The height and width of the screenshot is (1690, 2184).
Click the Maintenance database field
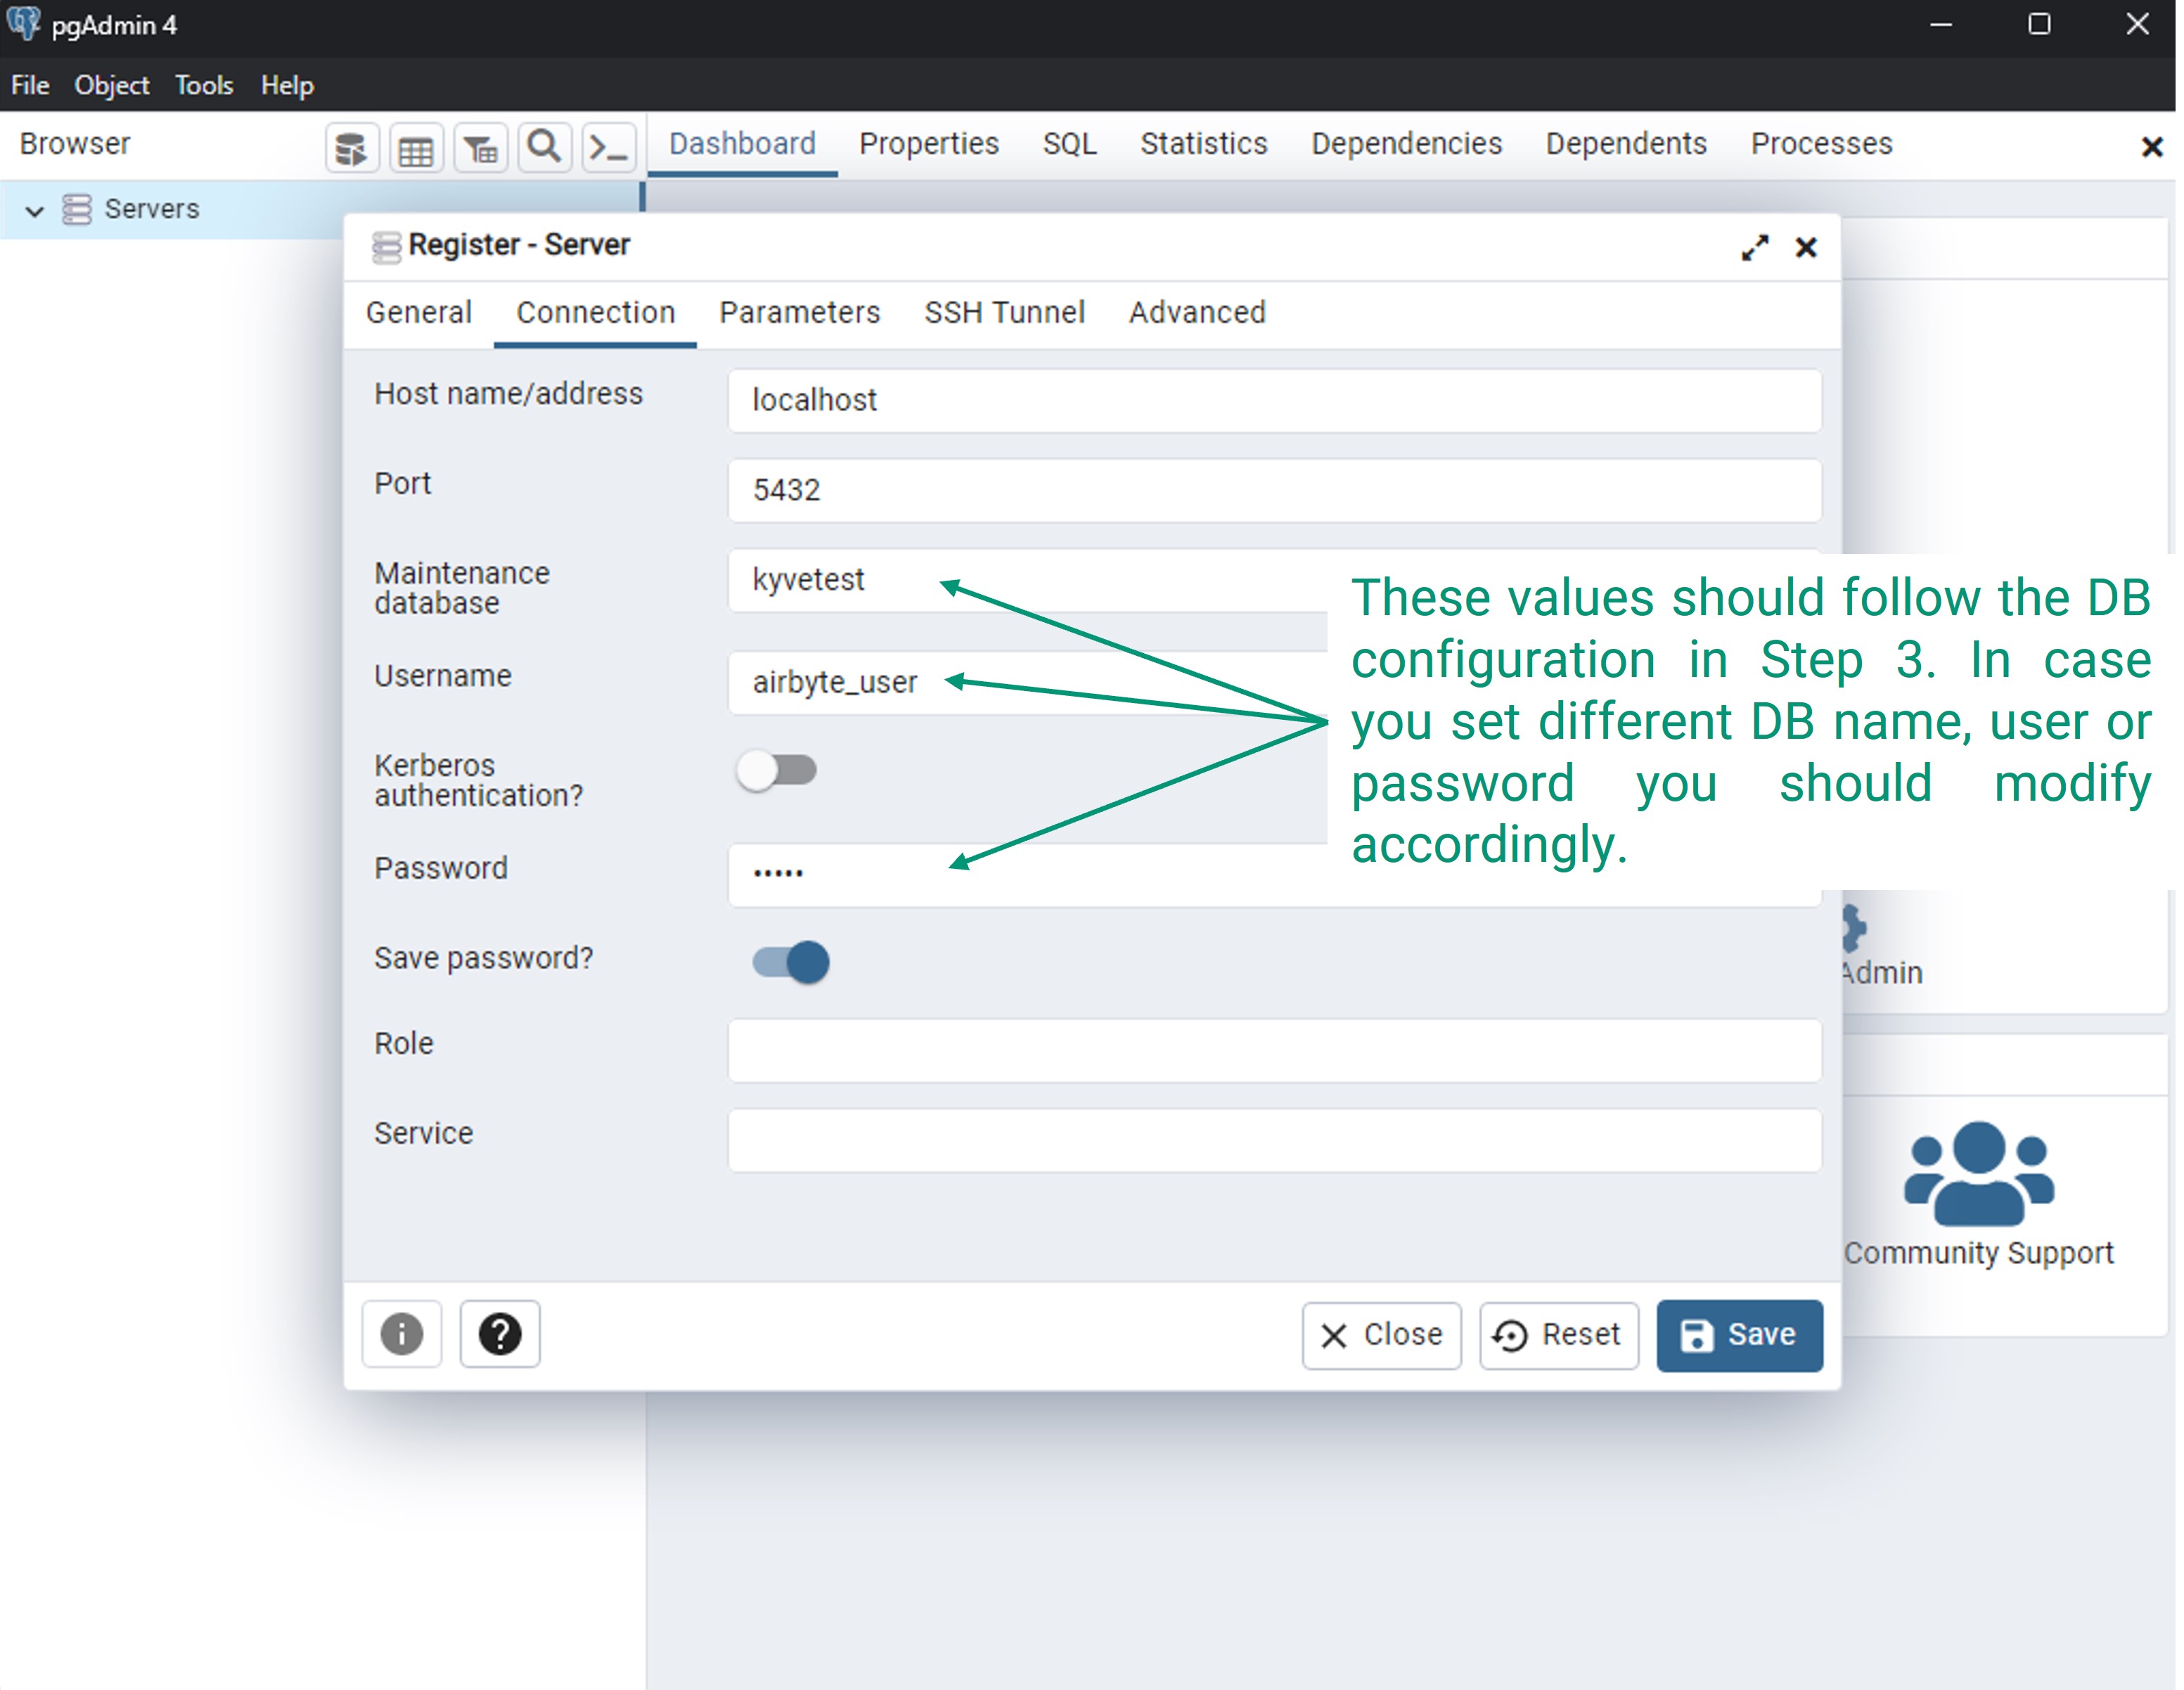[1028, 580]
